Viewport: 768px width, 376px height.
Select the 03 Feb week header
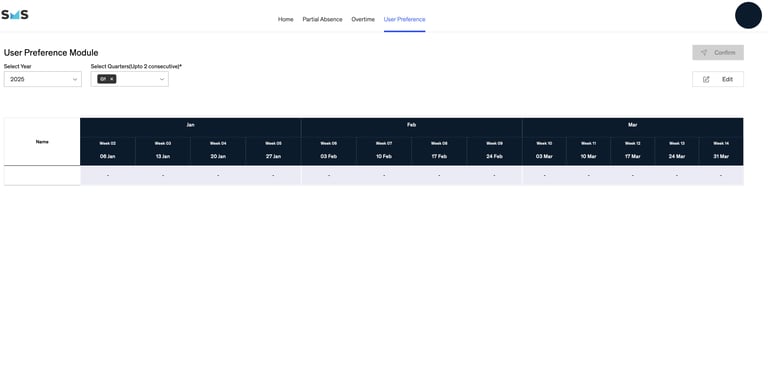(x=329, y=151)
